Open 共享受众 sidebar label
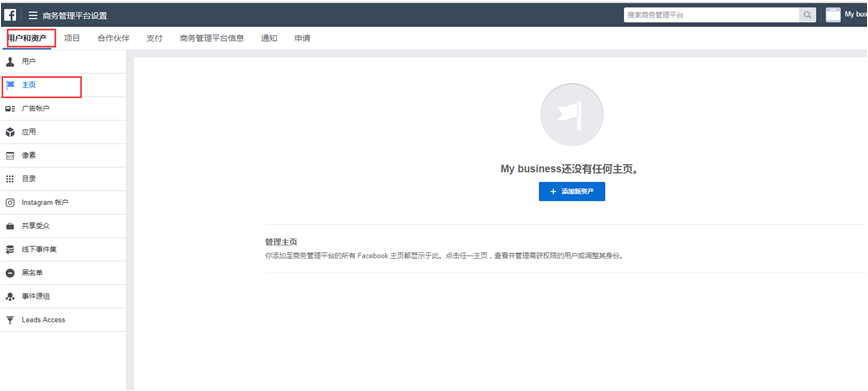The height and width of the screenshot is (391, 868). [36, 226]
